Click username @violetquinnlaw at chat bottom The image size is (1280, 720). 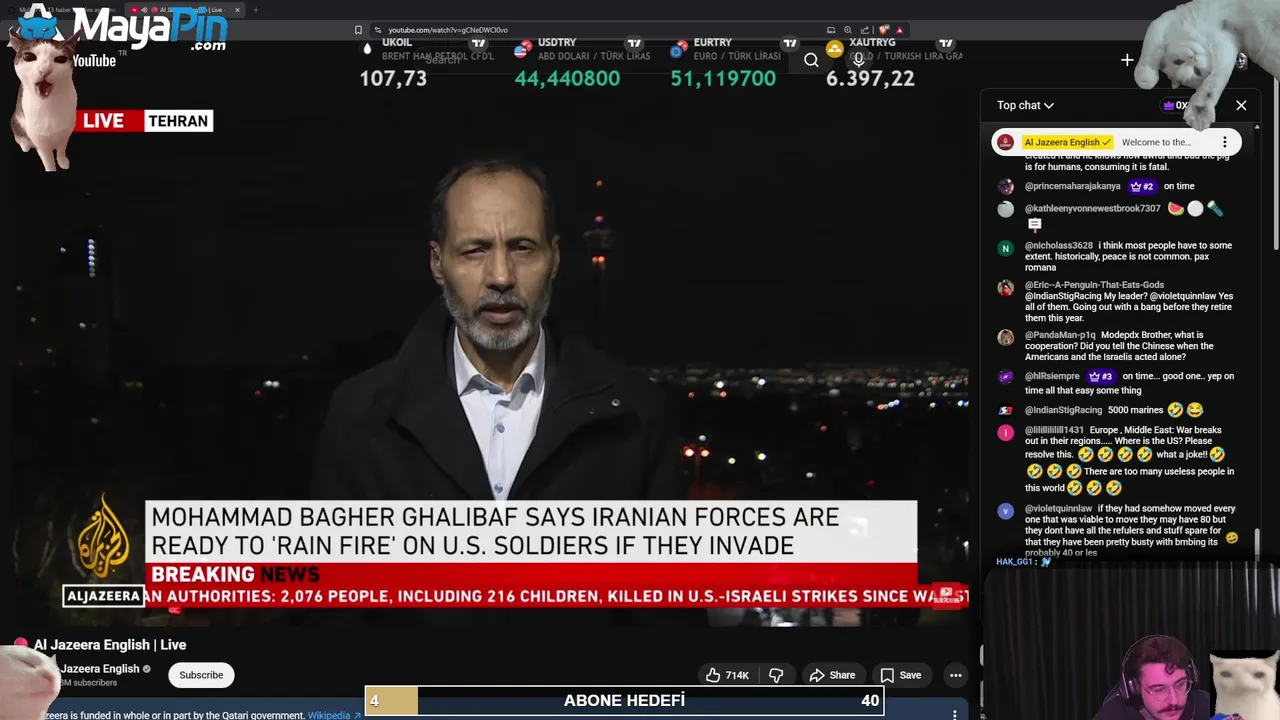point(1058,508)
